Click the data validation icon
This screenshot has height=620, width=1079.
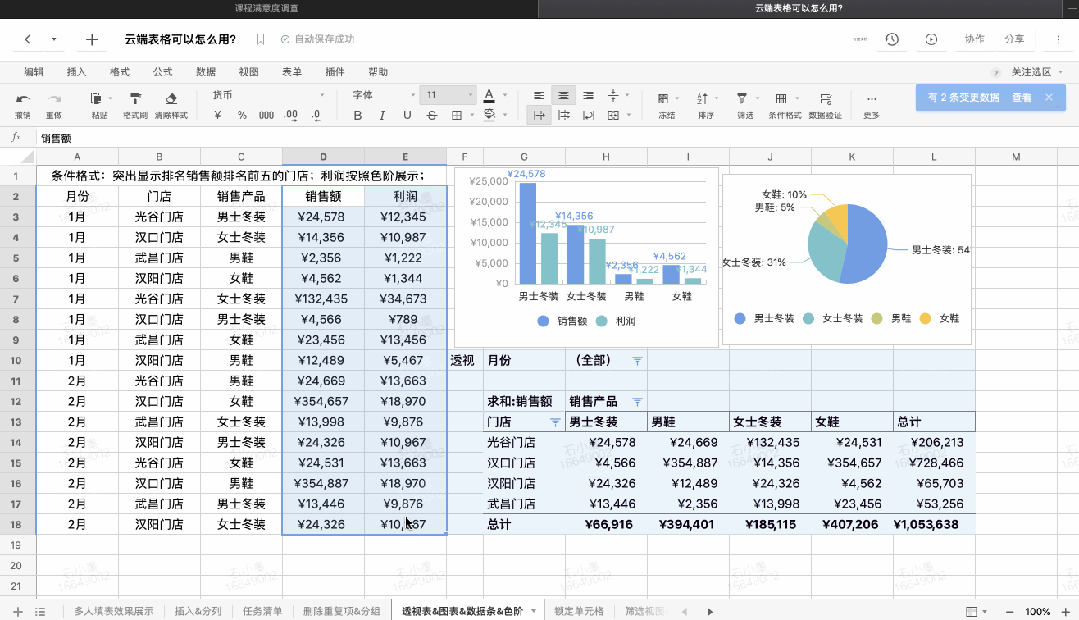click(x=825, y=99)
